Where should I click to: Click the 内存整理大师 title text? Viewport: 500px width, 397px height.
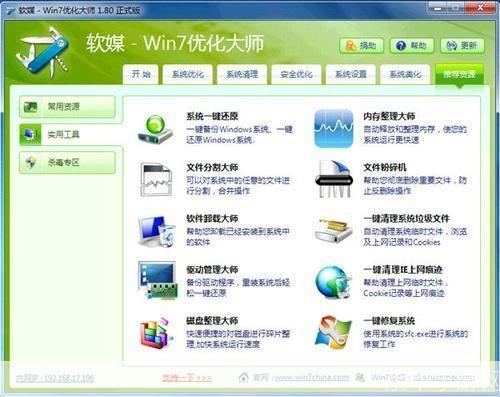click(x=389, y=116)
